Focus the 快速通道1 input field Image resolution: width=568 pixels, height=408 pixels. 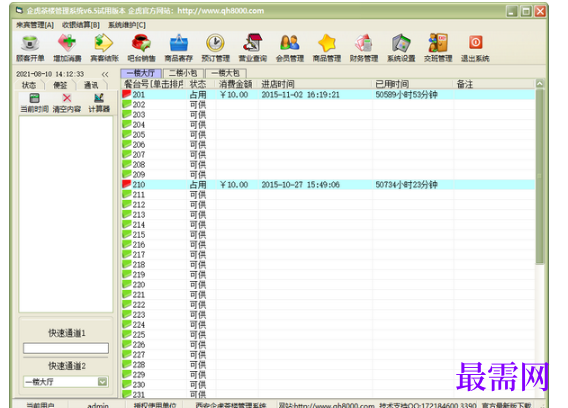point(66,348)
